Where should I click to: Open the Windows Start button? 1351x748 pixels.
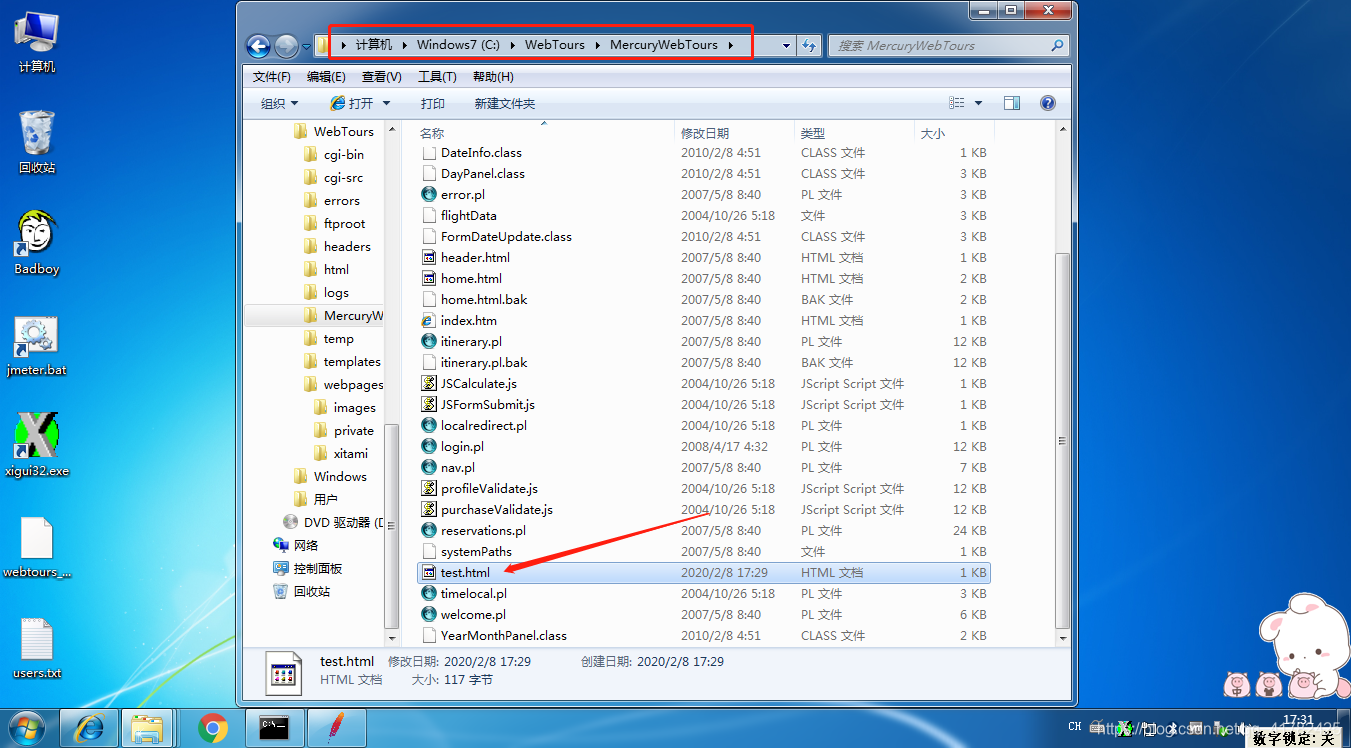point(27,727)
